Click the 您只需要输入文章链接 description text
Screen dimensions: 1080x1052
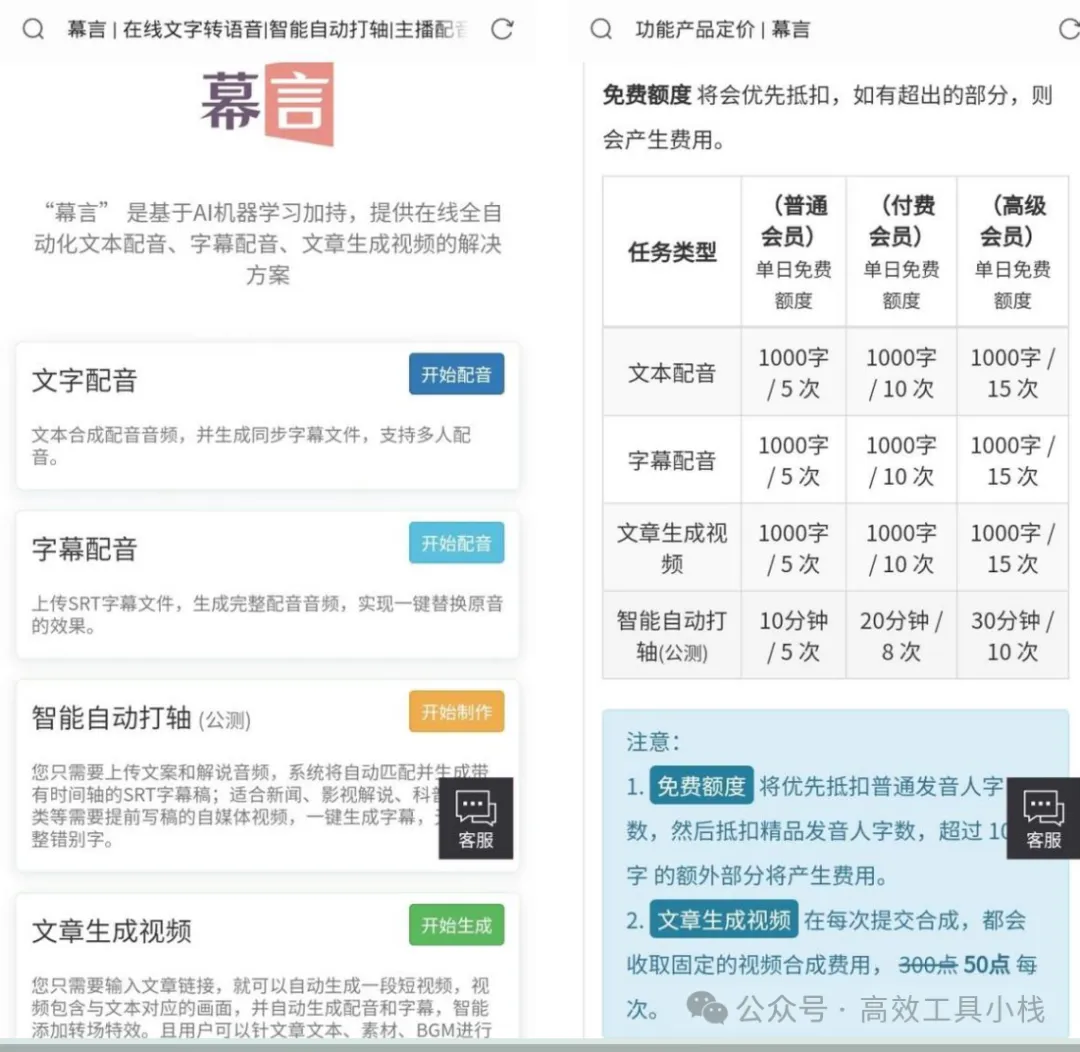(x=262, y=1008)
